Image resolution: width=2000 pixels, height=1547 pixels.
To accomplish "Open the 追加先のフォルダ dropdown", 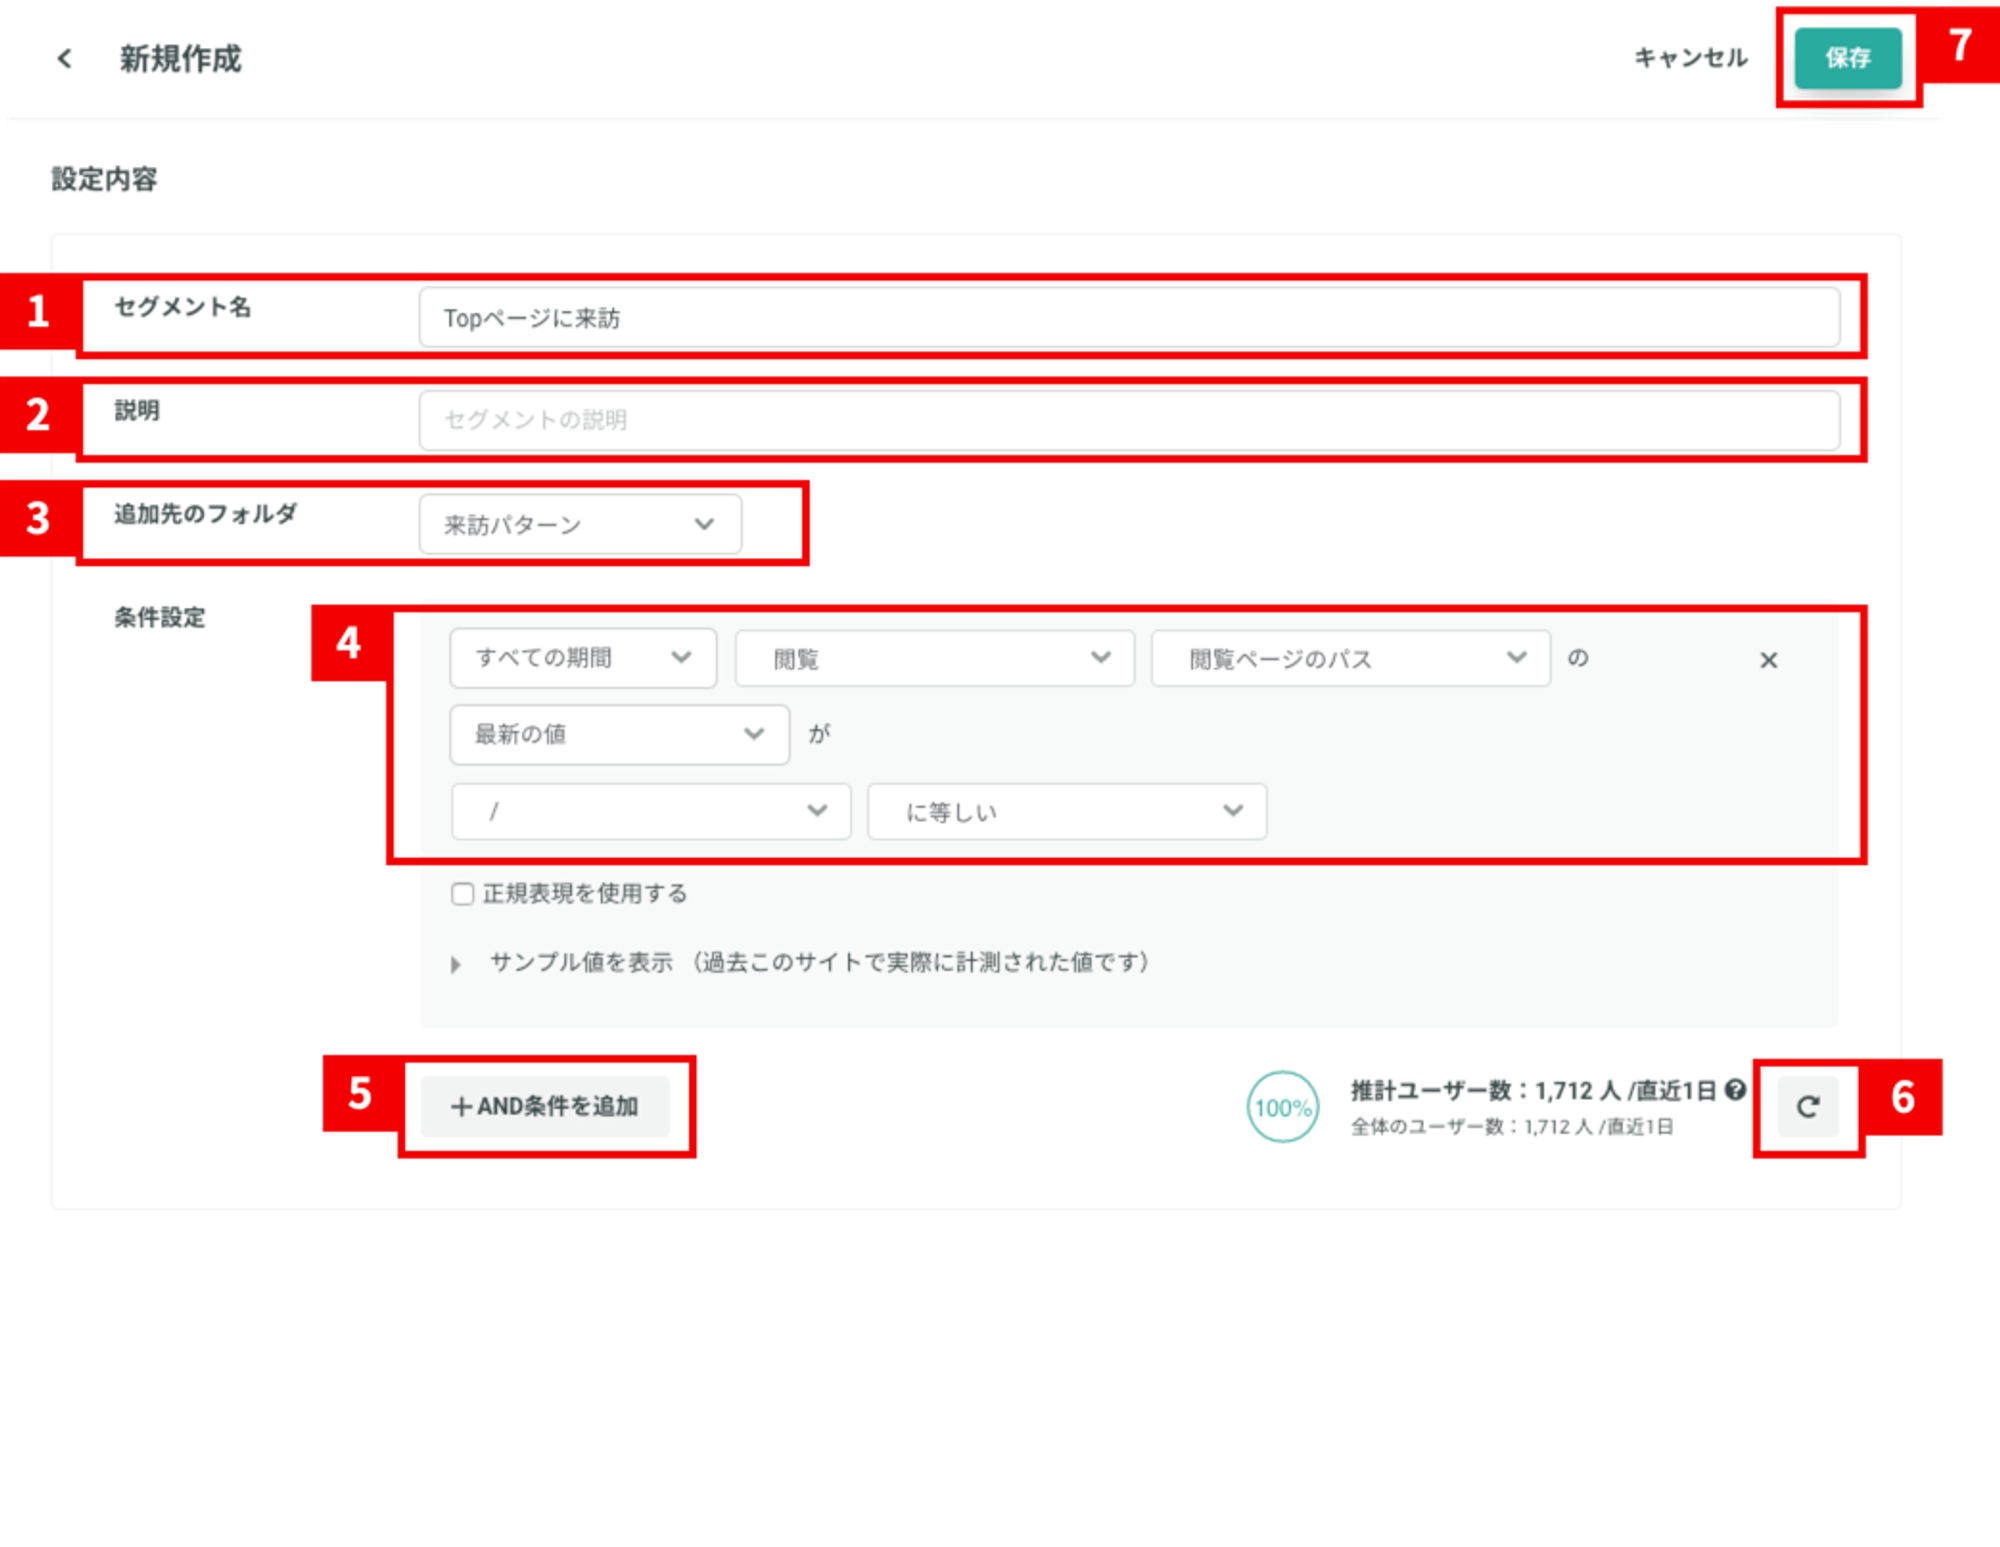I will [580, 524].
